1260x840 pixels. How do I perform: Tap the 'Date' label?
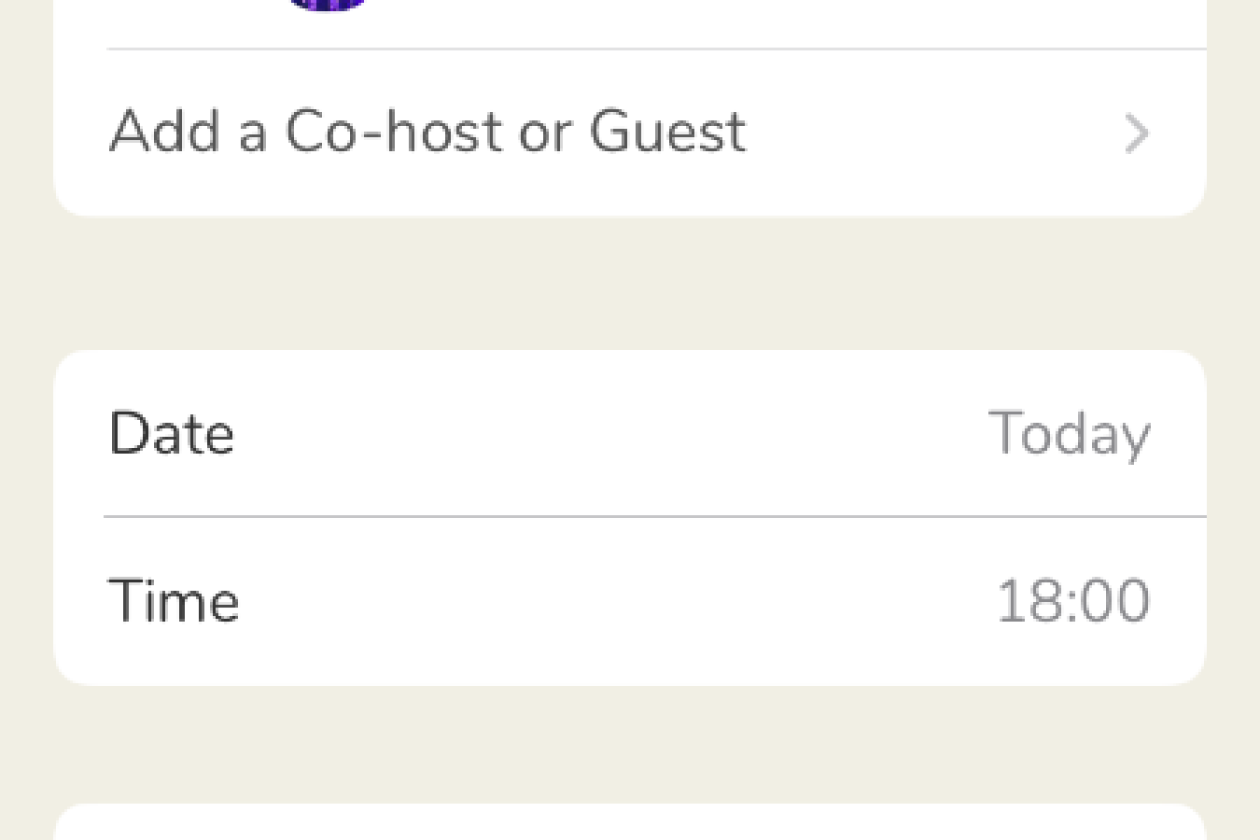[171, 433]
